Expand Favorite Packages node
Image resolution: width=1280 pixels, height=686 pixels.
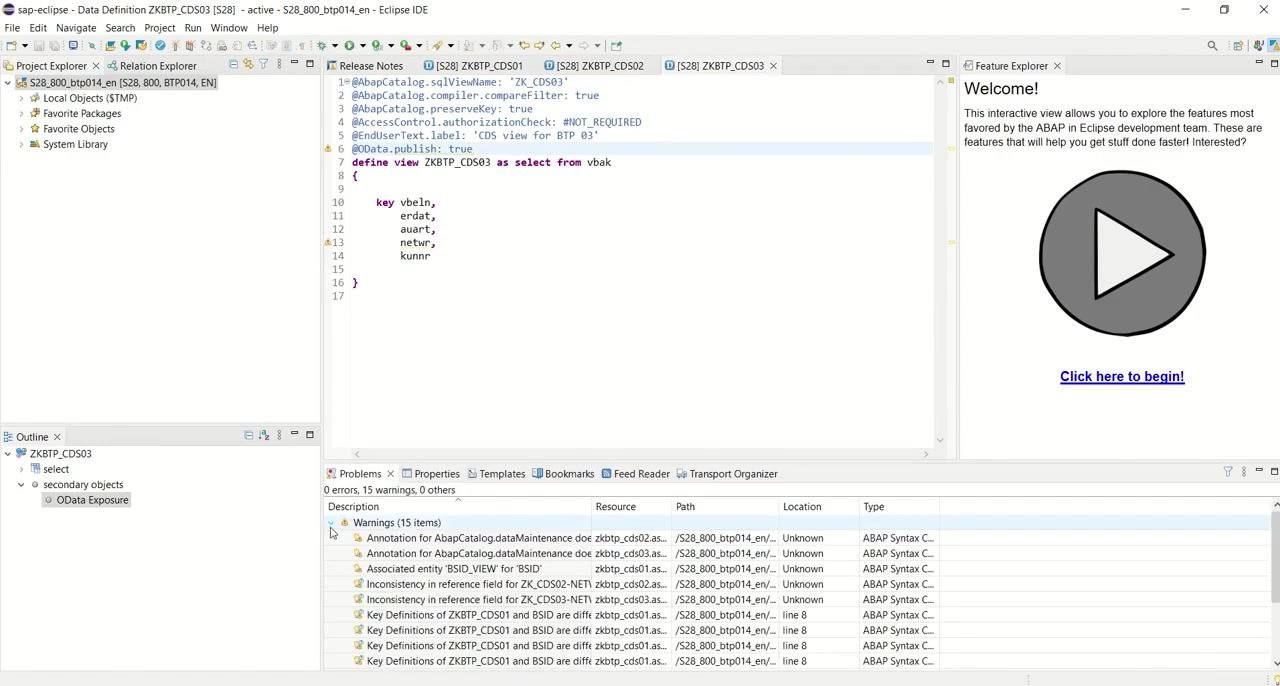point(21,114)
